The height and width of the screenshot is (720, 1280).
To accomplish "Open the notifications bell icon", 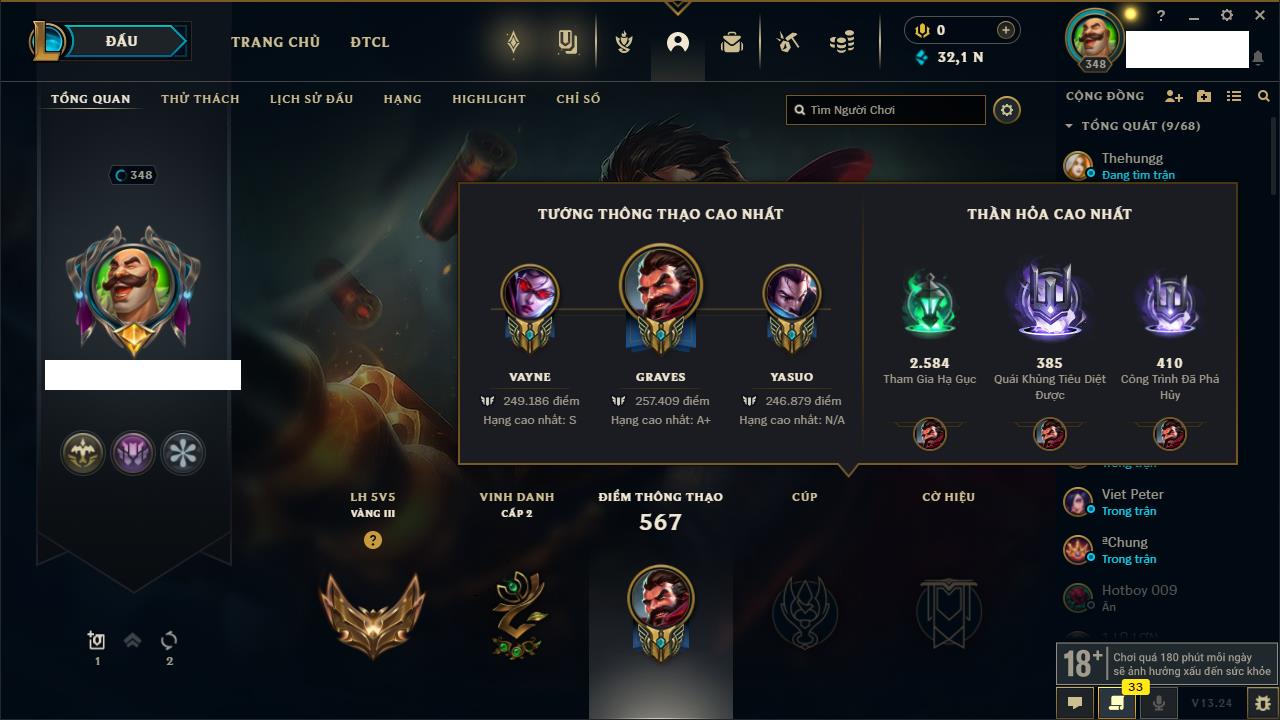I will tap(1258, 58).
